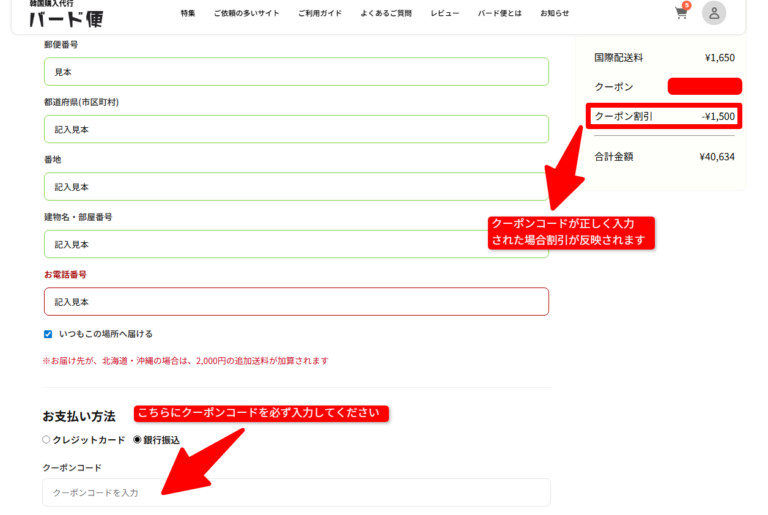
Task: Open よくあるご質問 page
Action: point(385,13)
